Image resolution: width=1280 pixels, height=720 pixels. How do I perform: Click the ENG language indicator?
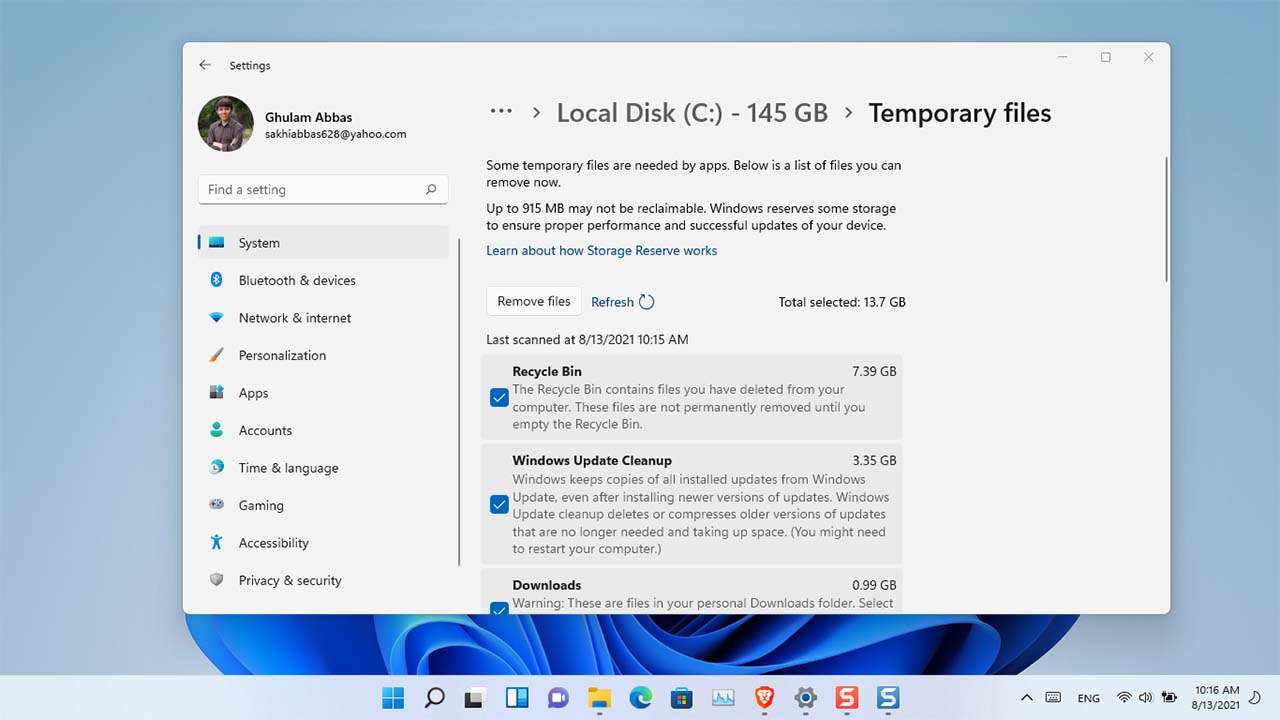pos(1089,698)
